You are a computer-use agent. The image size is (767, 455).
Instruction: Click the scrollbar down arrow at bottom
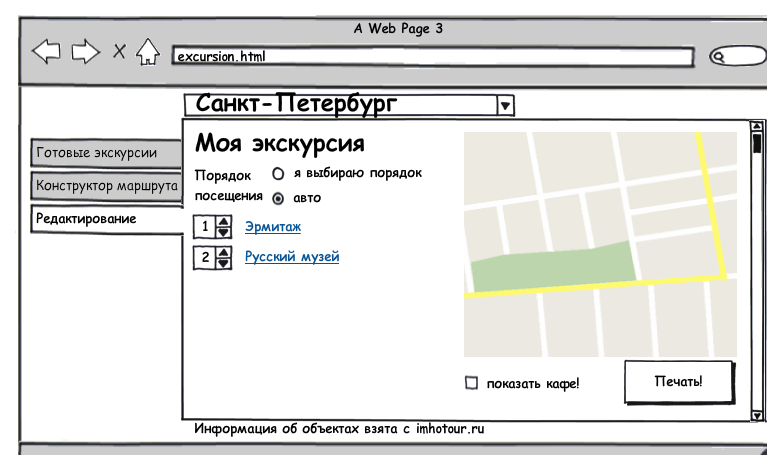[757, 414]
